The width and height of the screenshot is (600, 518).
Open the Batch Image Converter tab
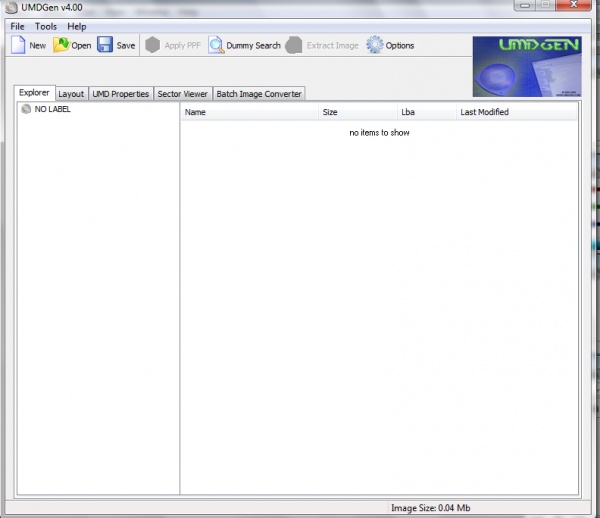pyautogui.click(x=259, y=94)
